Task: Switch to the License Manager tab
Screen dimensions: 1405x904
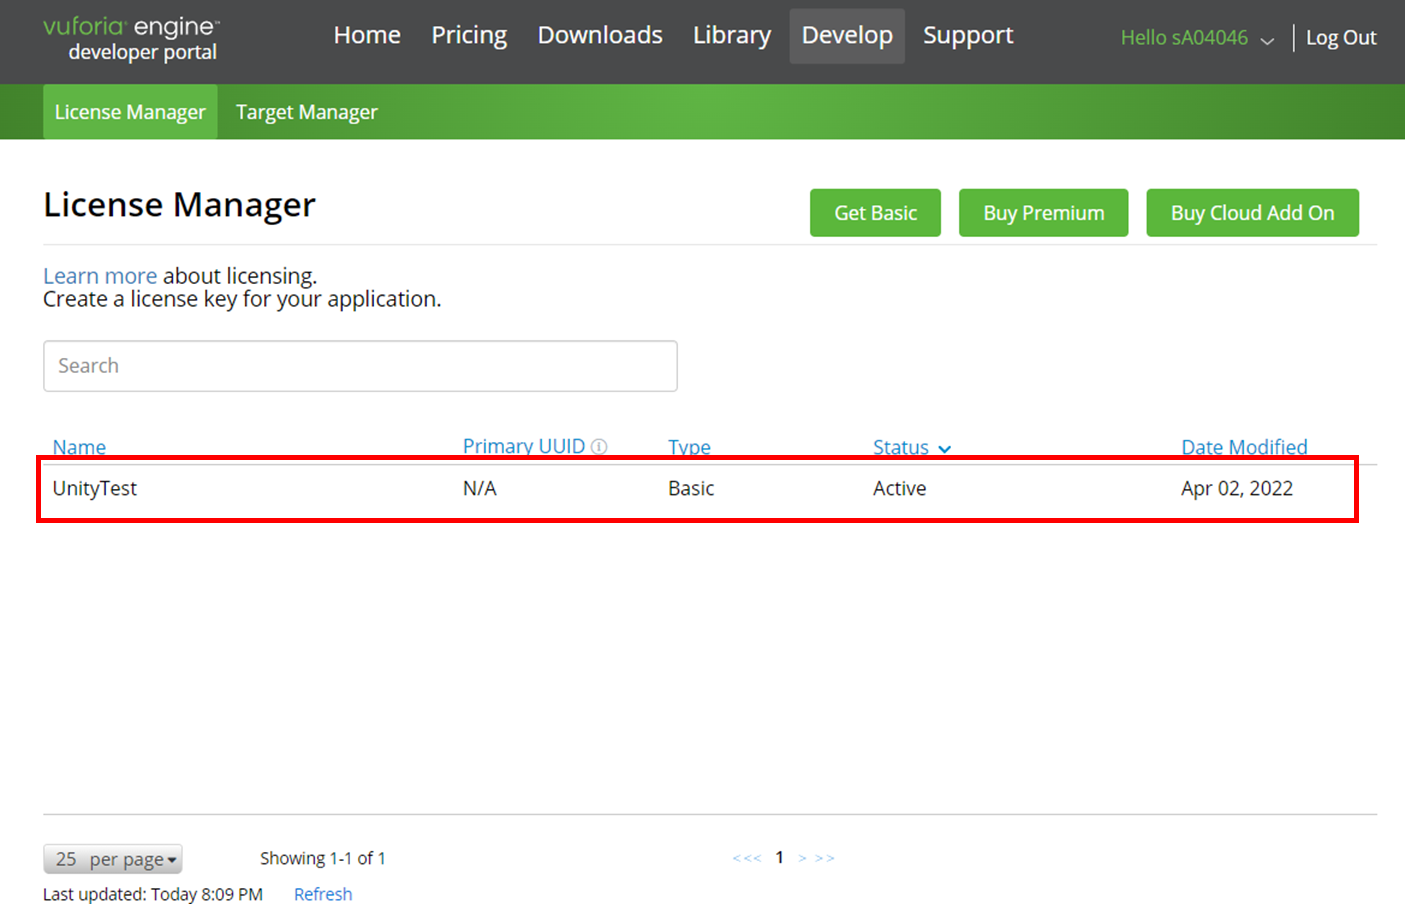Action: tap(130, 112)
